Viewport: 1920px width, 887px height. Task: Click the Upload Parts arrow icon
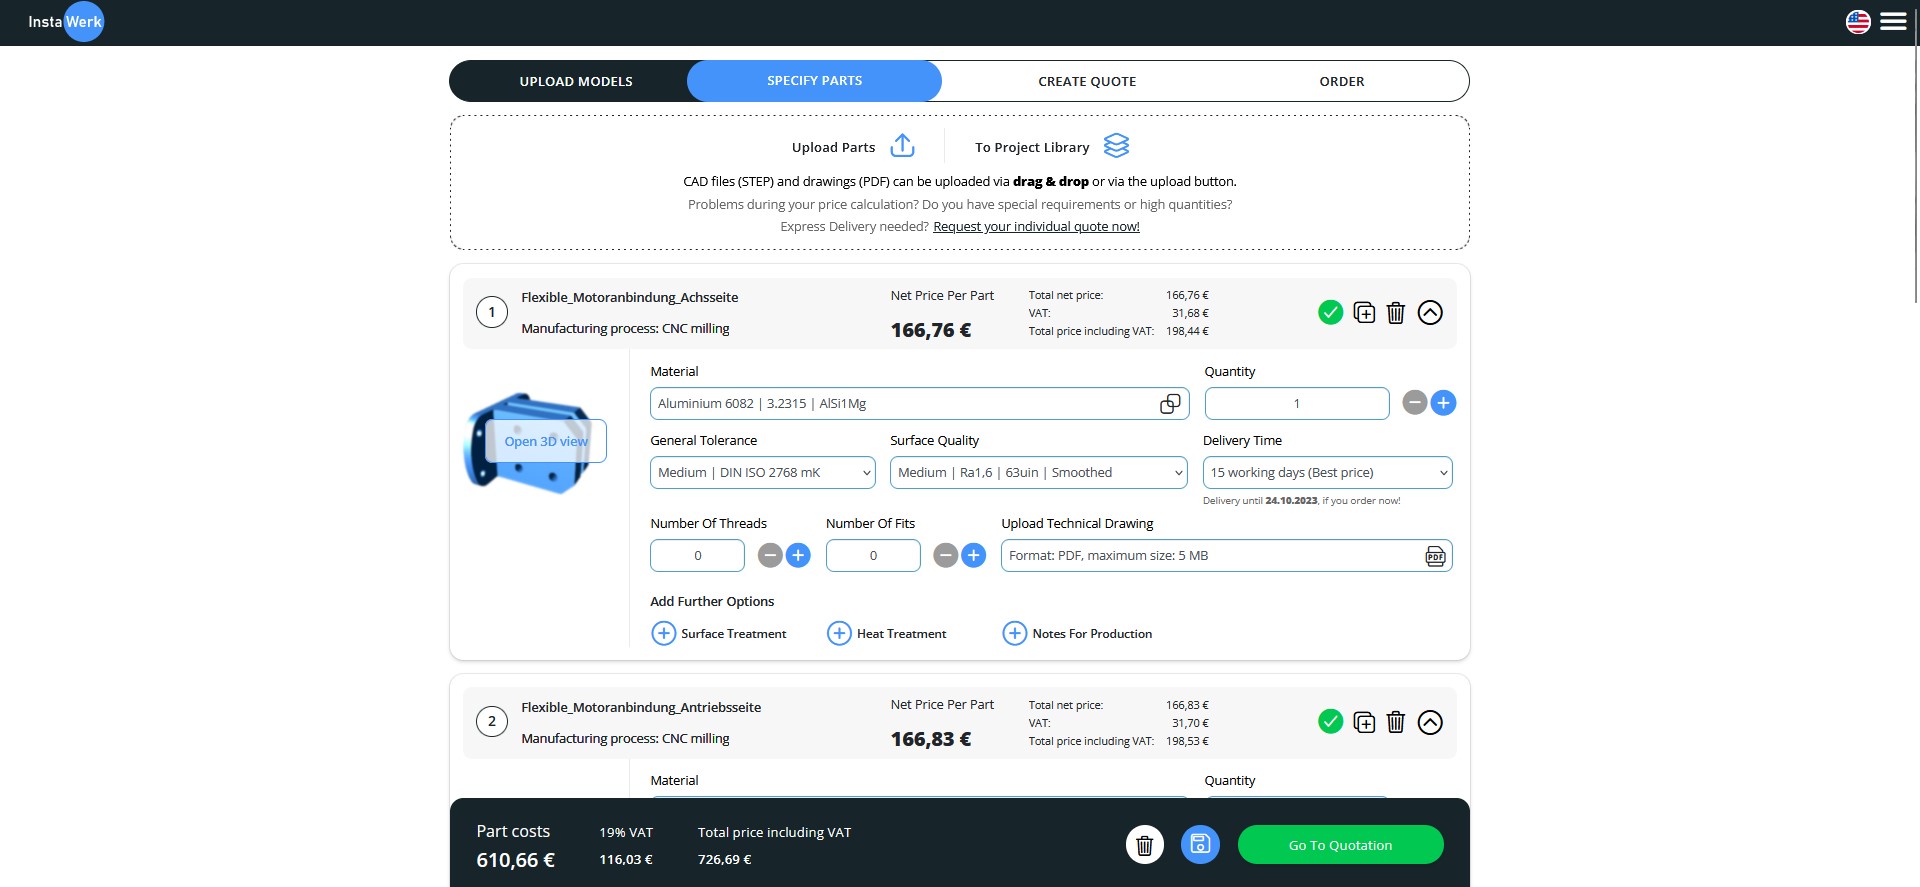[x=902, y=146]
